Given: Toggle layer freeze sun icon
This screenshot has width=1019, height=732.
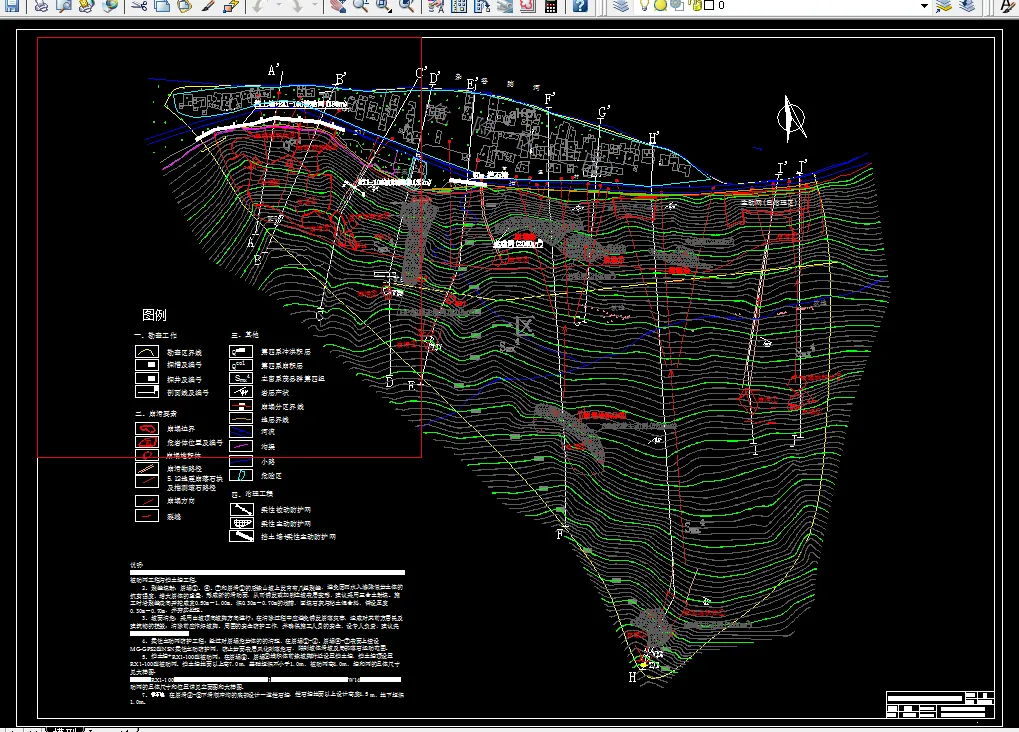Looking at the screenshot, I should [660, 5].
